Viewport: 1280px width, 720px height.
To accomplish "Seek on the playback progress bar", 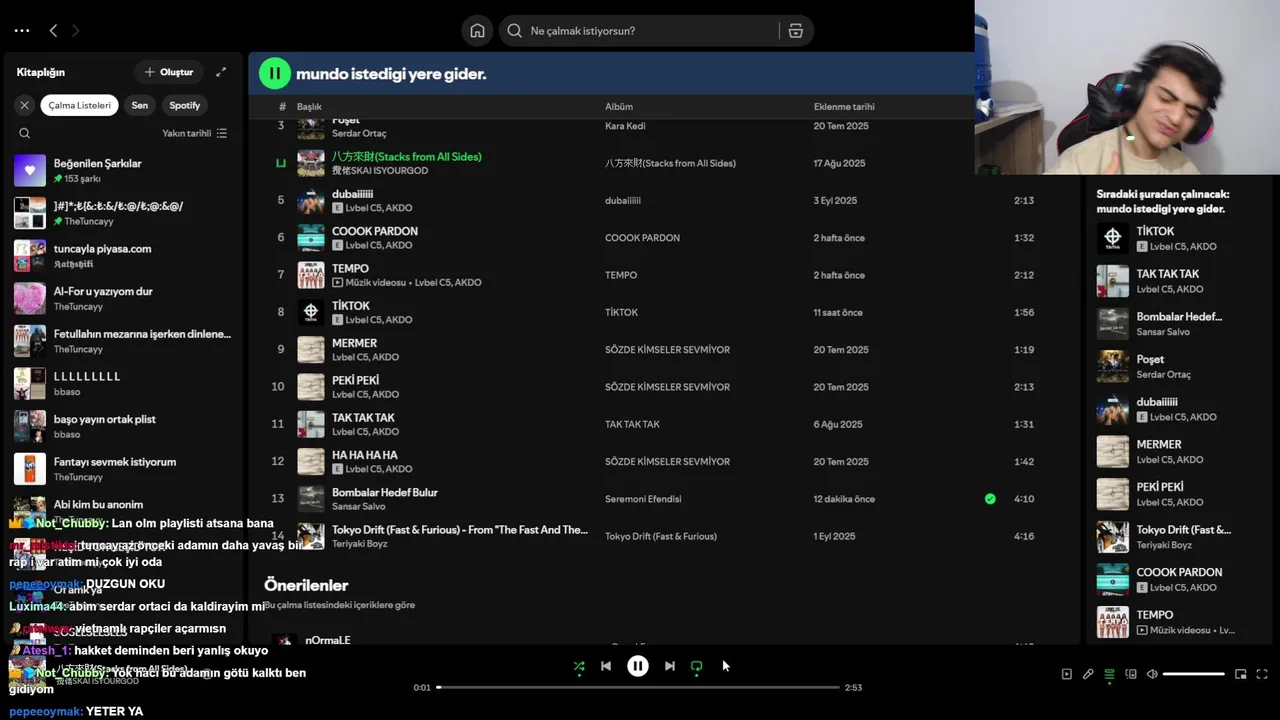I will (637, 687).
